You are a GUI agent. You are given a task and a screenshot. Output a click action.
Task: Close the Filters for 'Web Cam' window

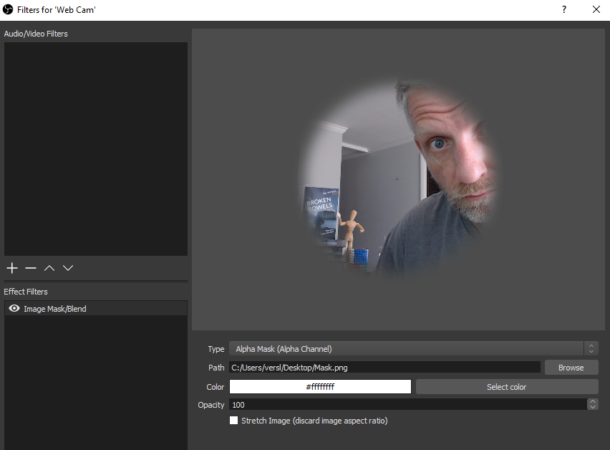[x=596, y=9]
